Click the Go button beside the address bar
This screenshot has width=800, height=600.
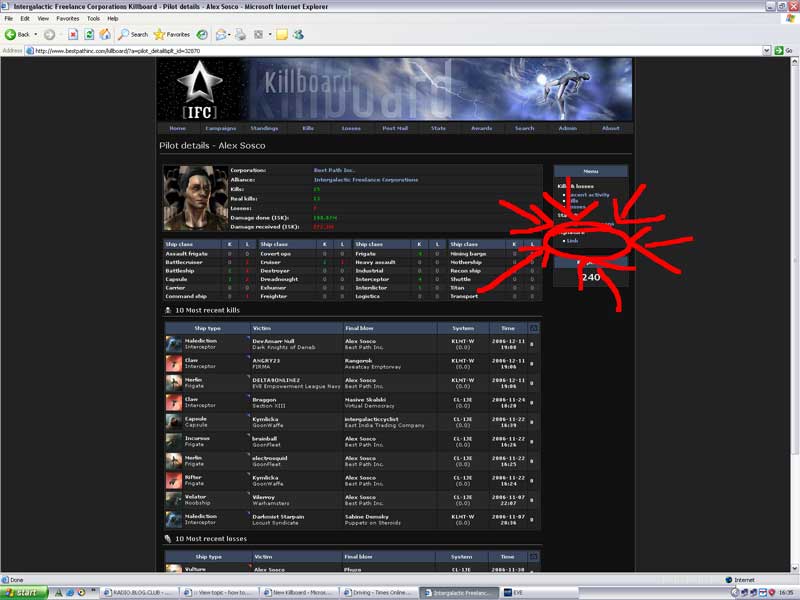784,51
